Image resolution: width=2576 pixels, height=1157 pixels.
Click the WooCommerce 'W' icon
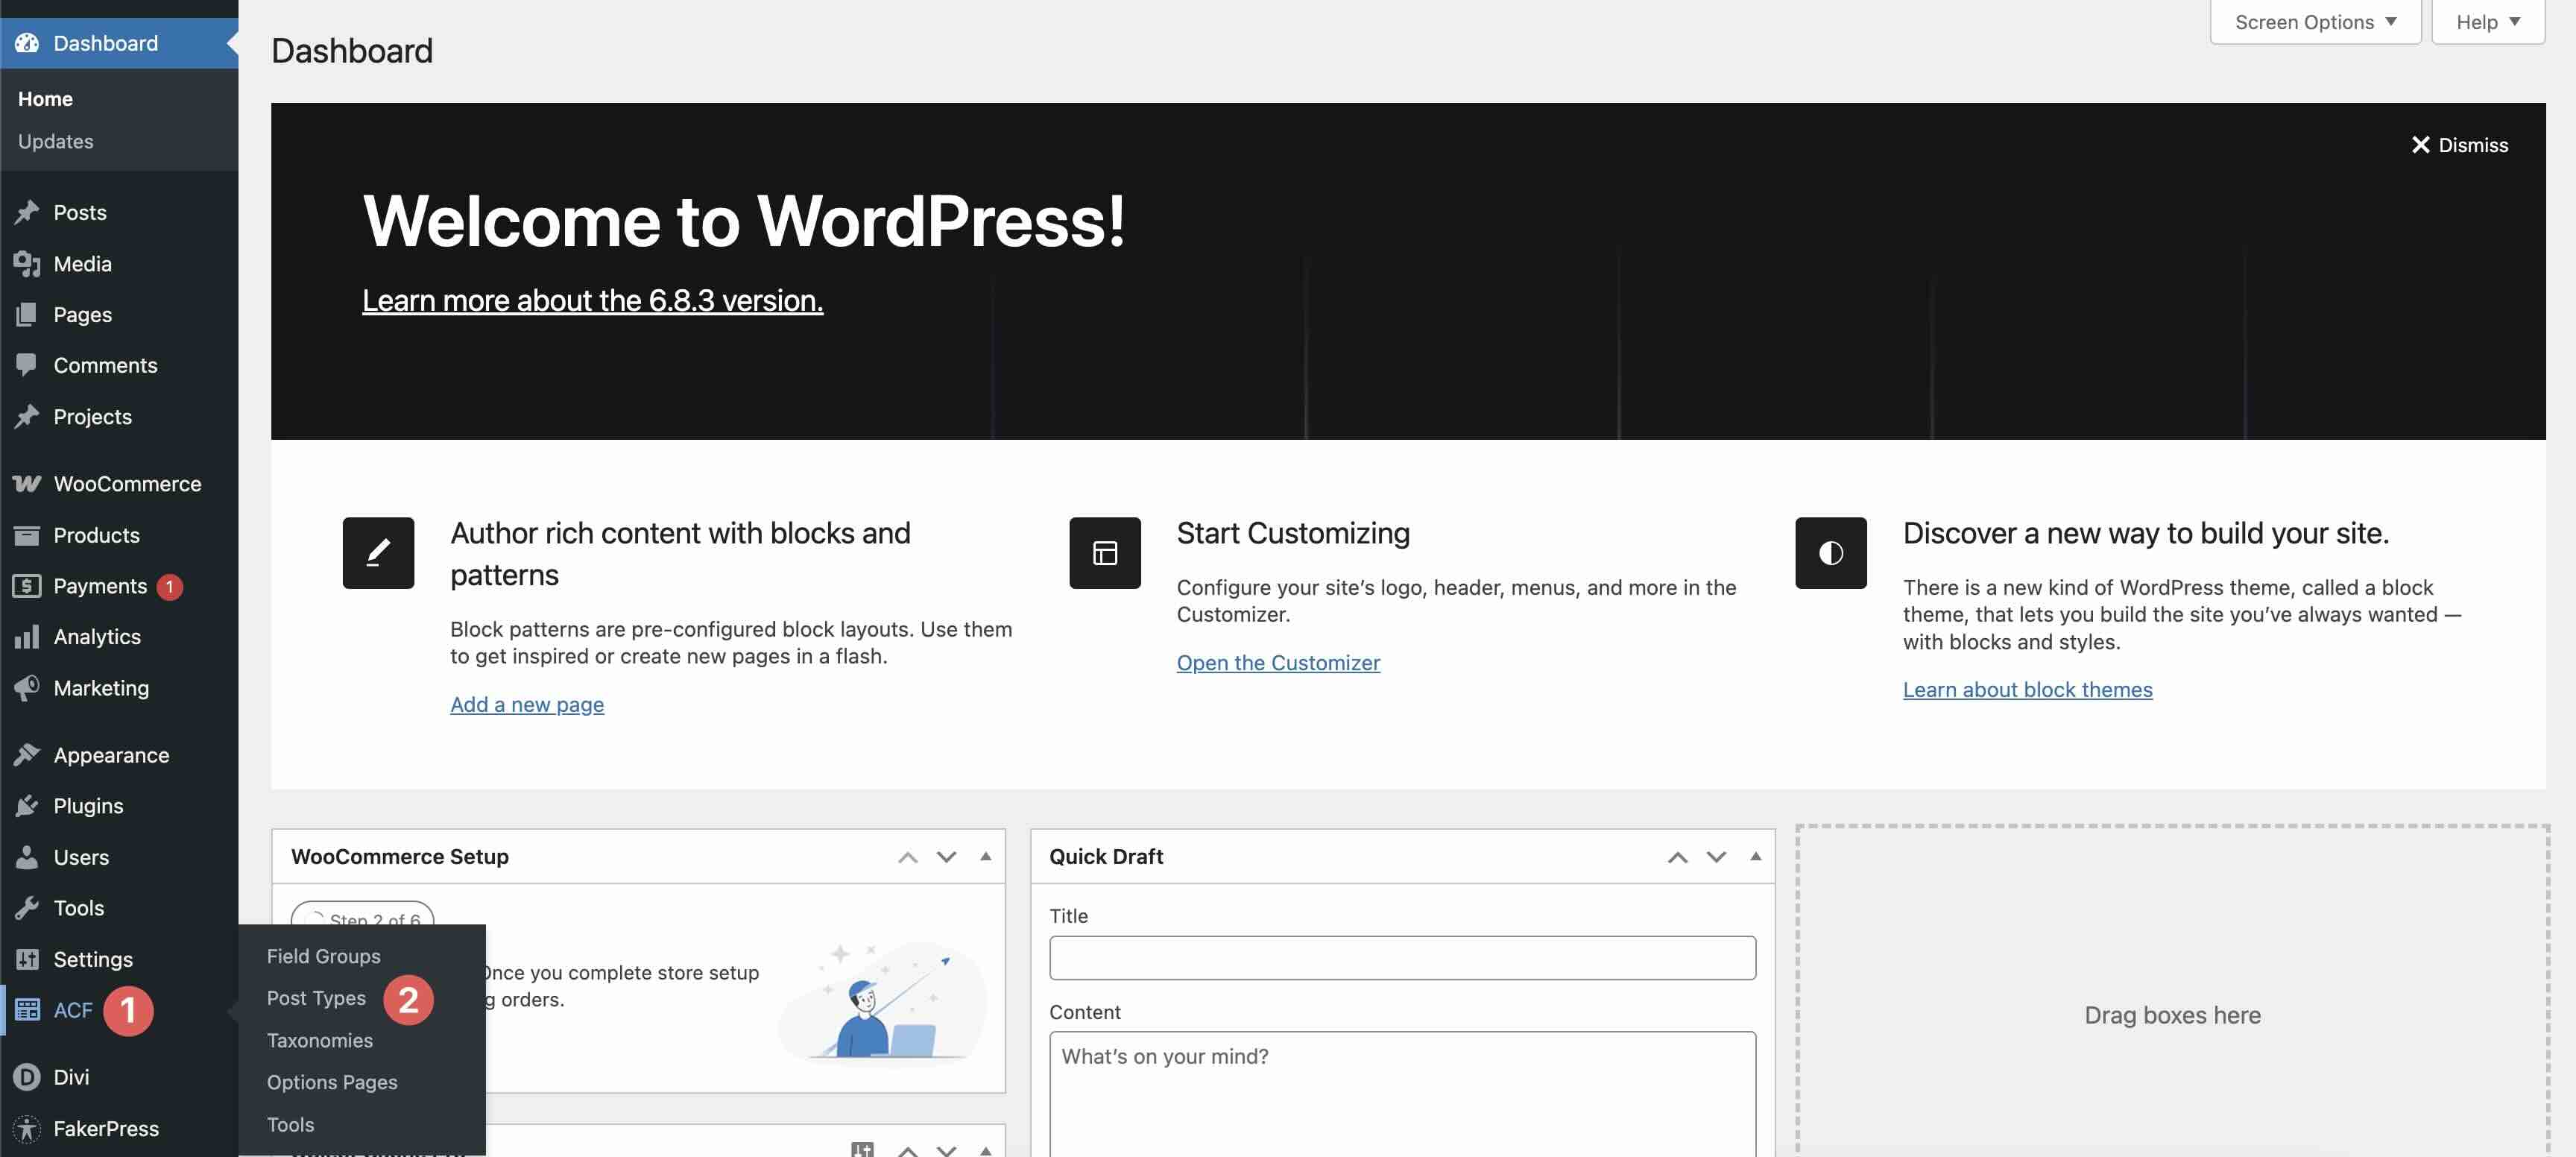(x=25, y=483)
